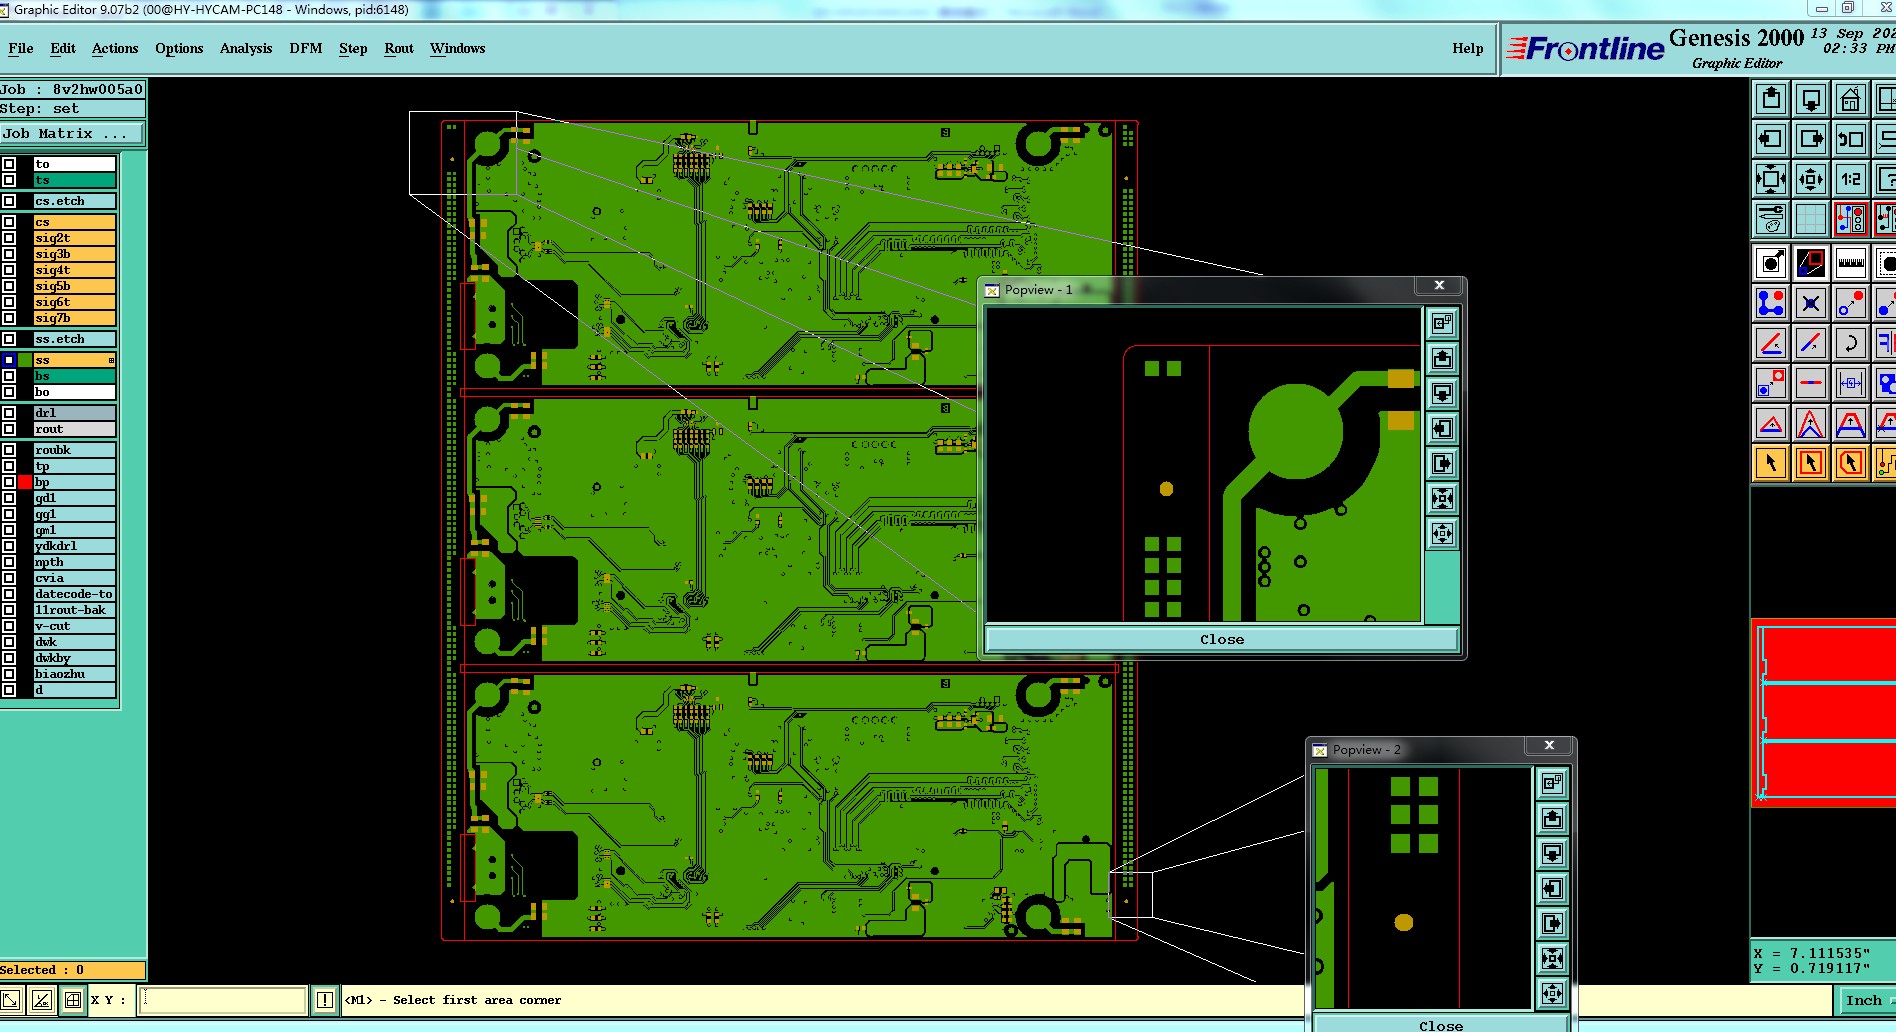The width and height of the screenshot is (1896, 1032).
Task: Click the pan right icon in main toolbar
Action: click(x=1811, y=139)
